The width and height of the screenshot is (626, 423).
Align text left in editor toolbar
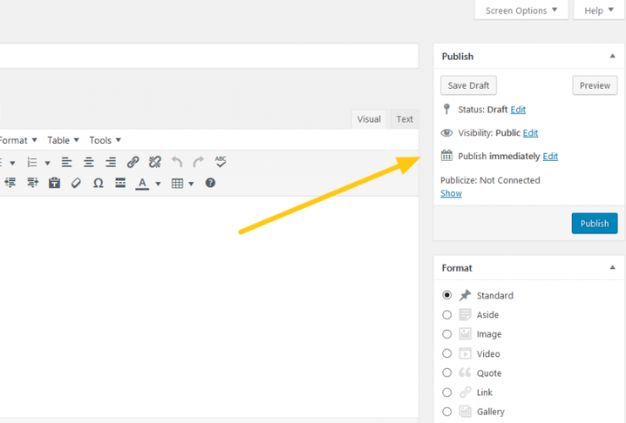tap(67, 162)
